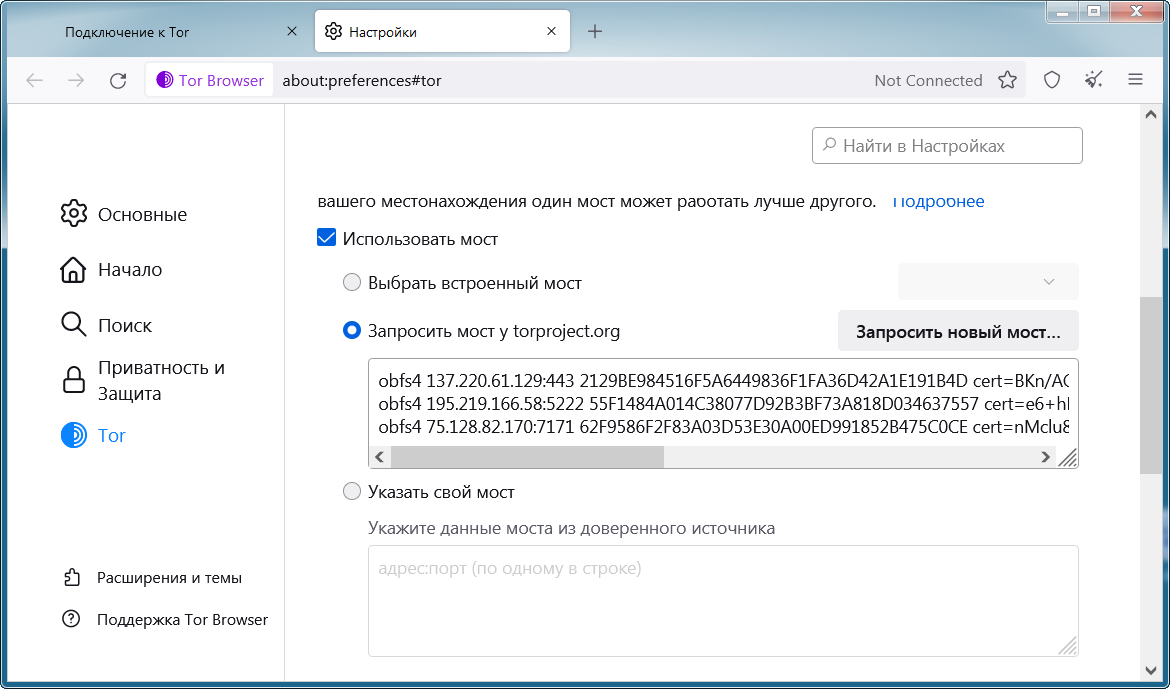The image size is (1170, 689).
Task: Click the lock icon for Приватность и Защита
Action: pos(73,380)
